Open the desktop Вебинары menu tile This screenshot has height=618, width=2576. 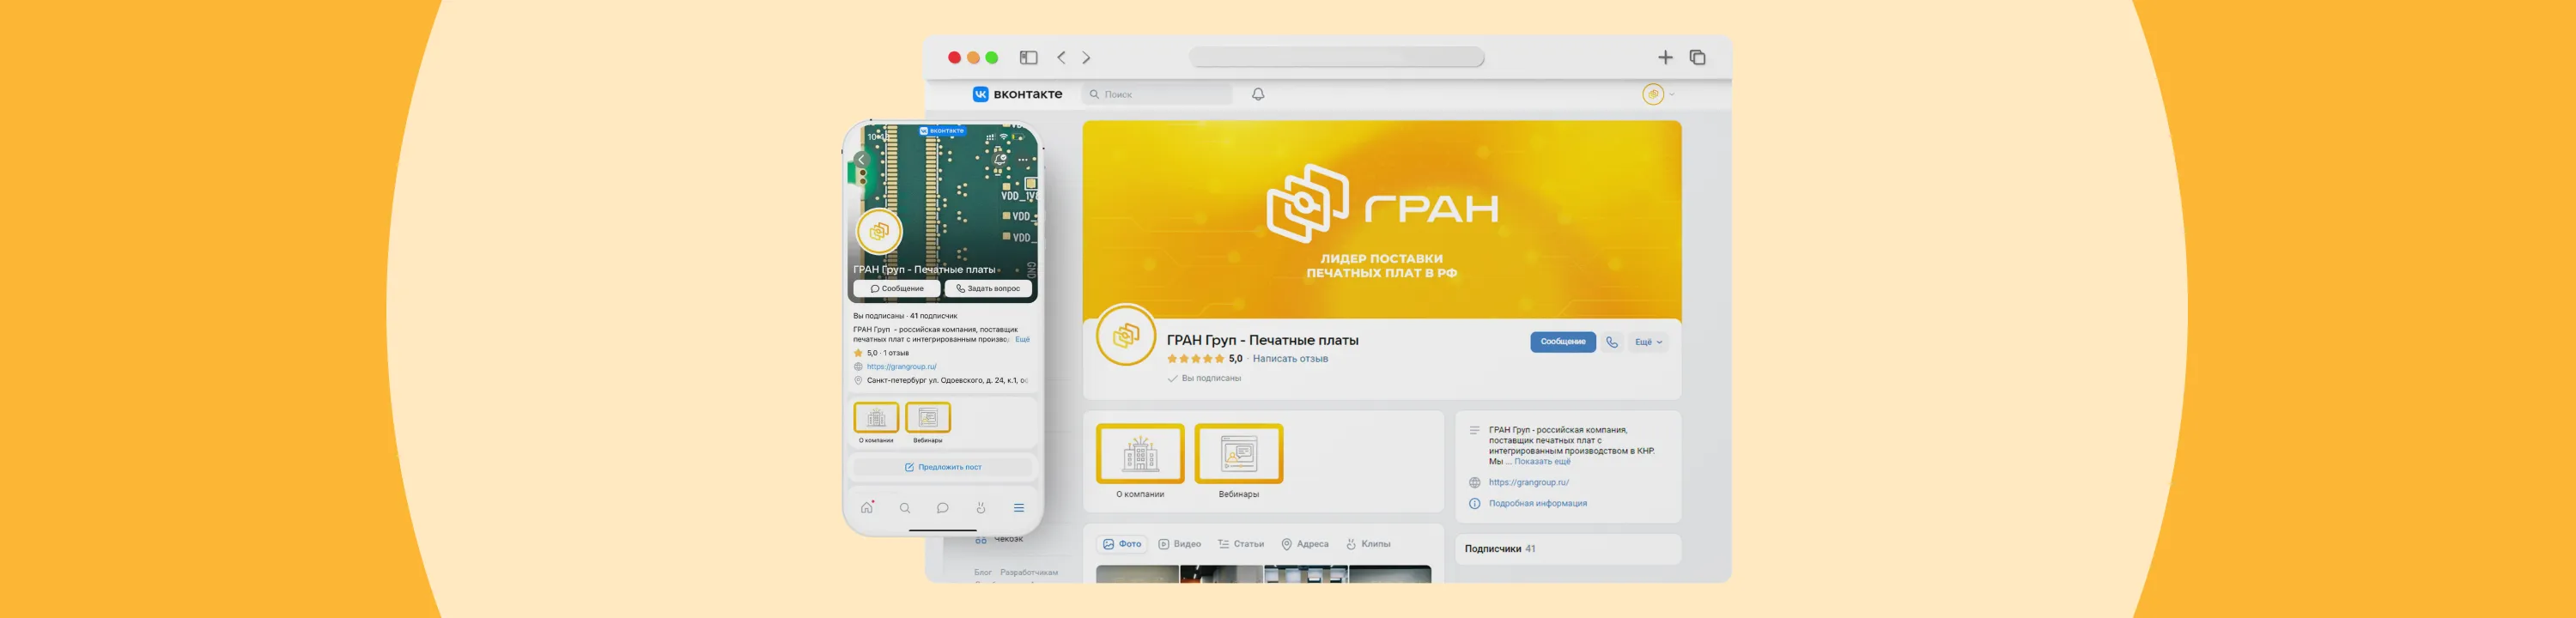coord(1239,461)
